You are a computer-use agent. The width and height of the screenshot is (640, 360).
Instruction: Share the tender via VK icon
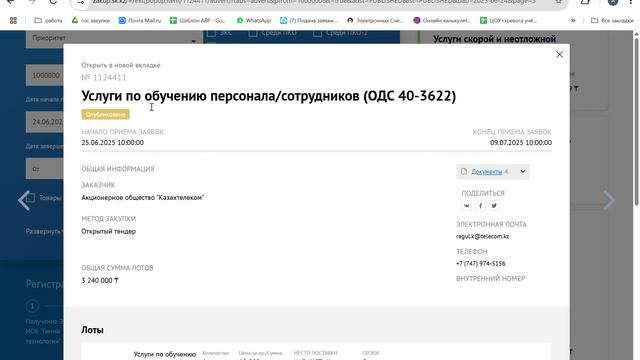tap(467, 206)
